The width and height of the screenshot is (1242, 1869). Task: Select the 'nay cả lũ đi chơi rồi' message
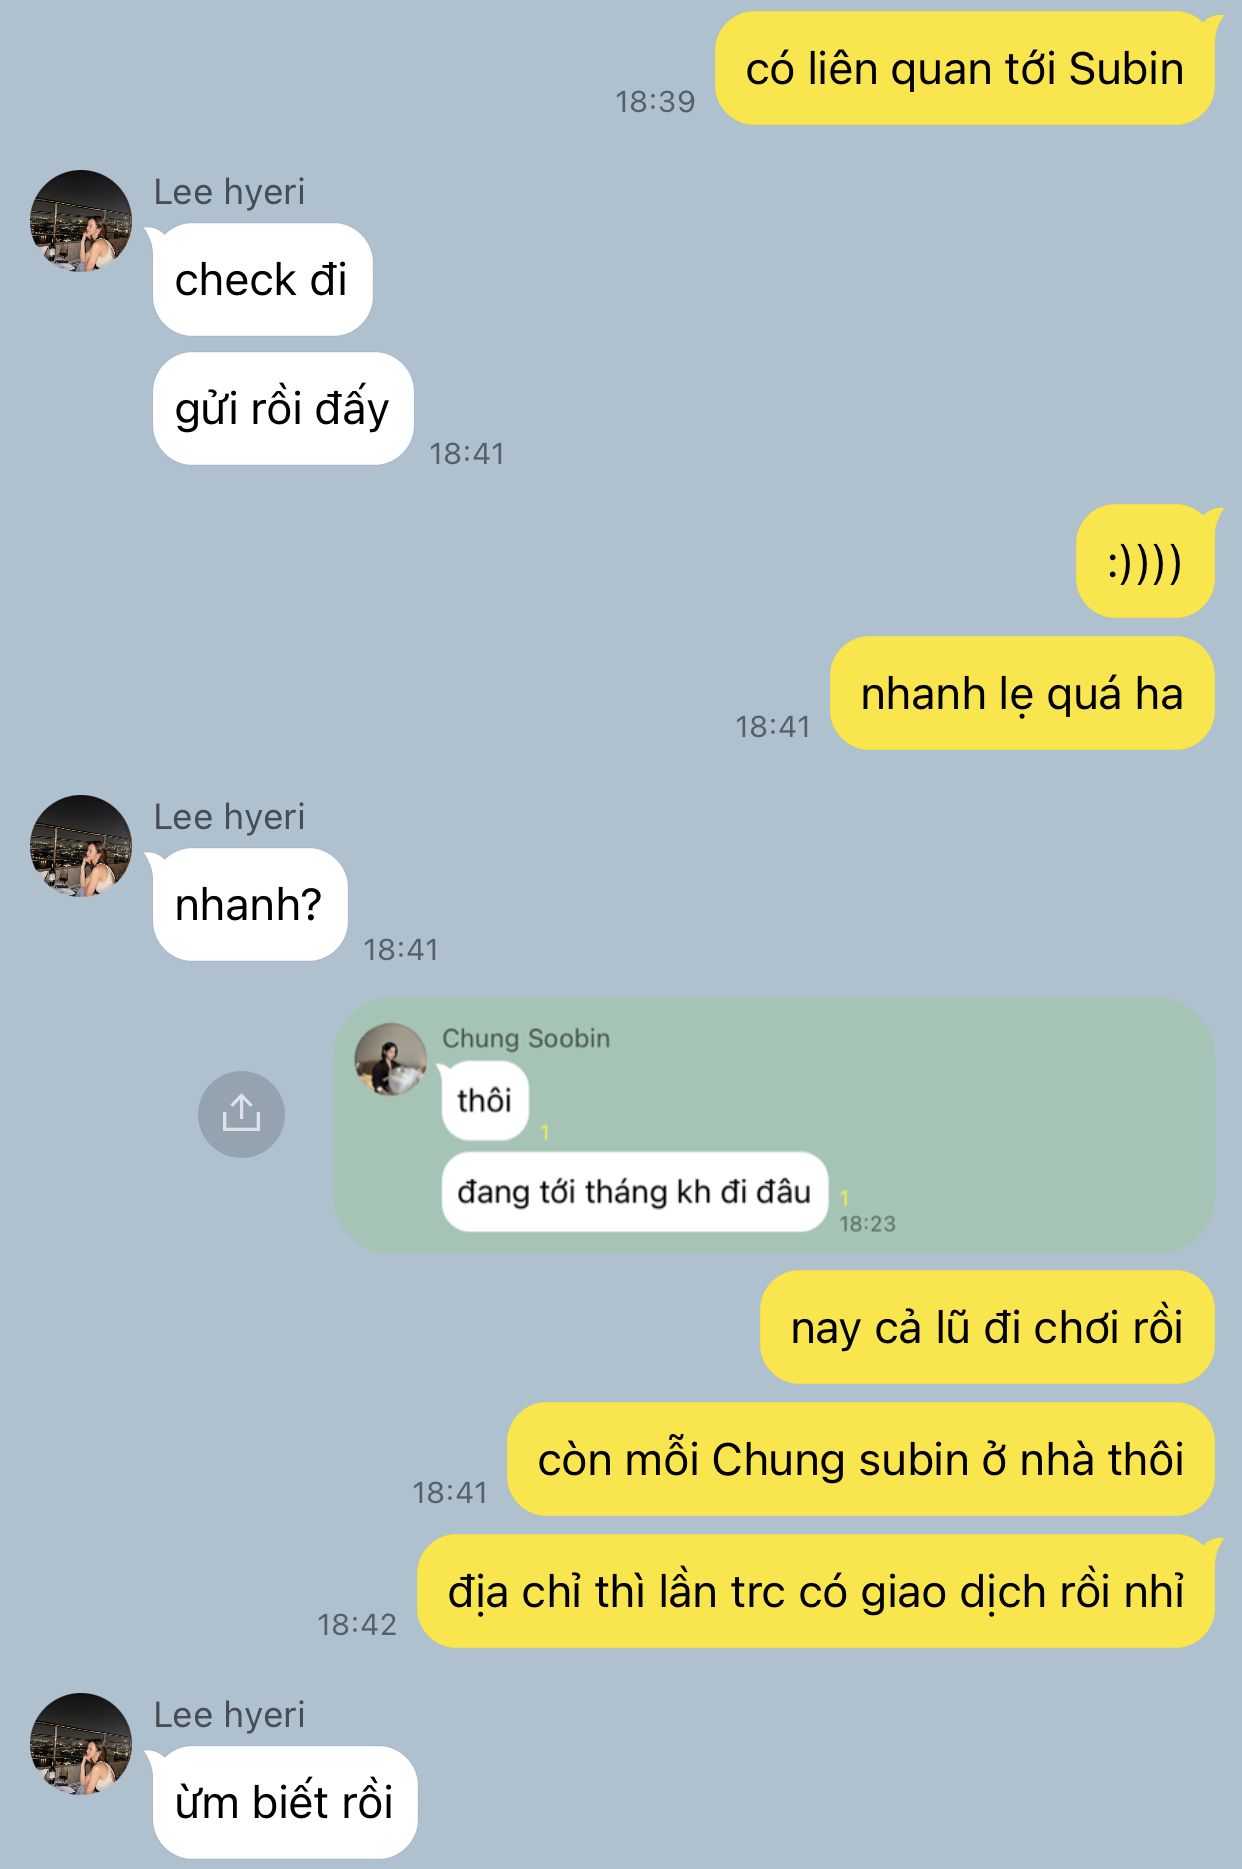click(x=987, y=1328)
